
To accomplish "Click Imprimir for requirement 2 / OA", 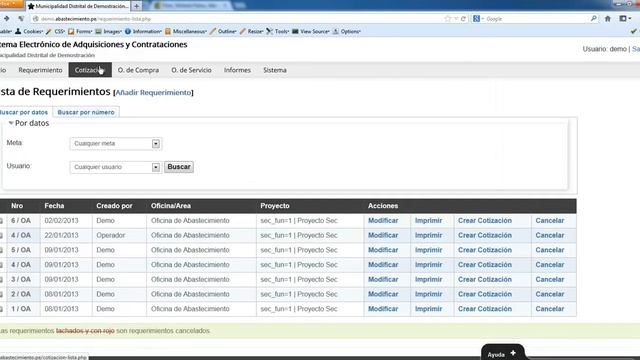I will tap(429, 294).
